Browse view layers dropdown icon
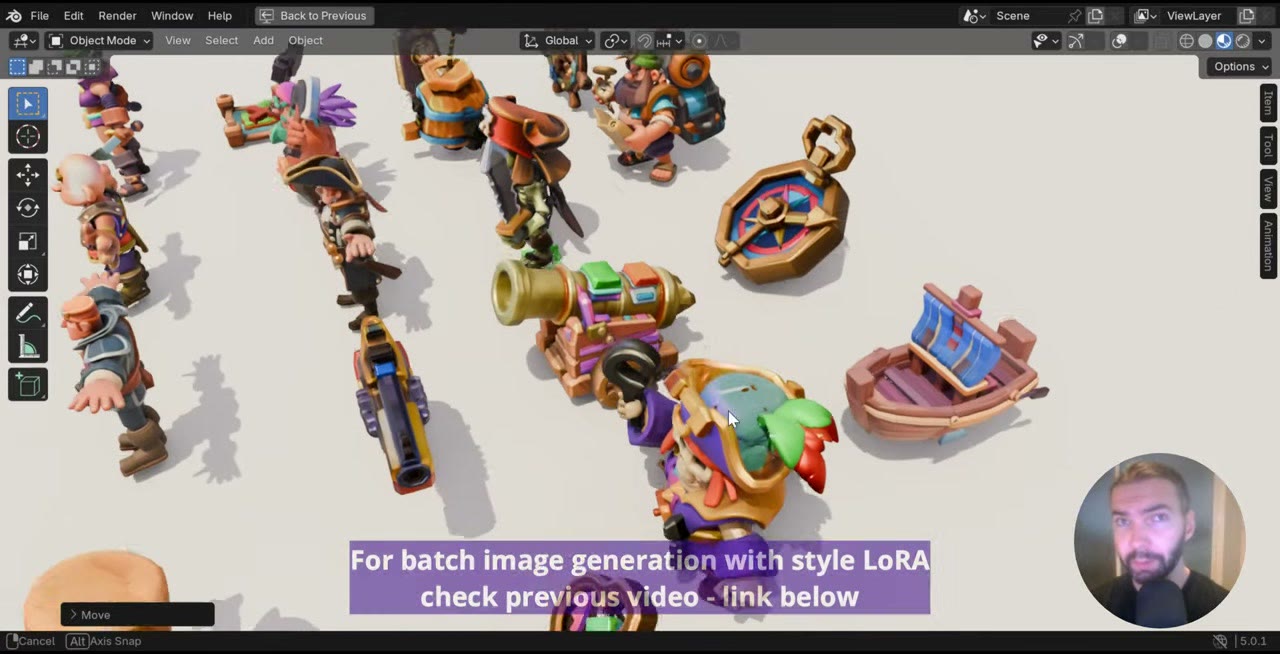 click(1146, 16)
